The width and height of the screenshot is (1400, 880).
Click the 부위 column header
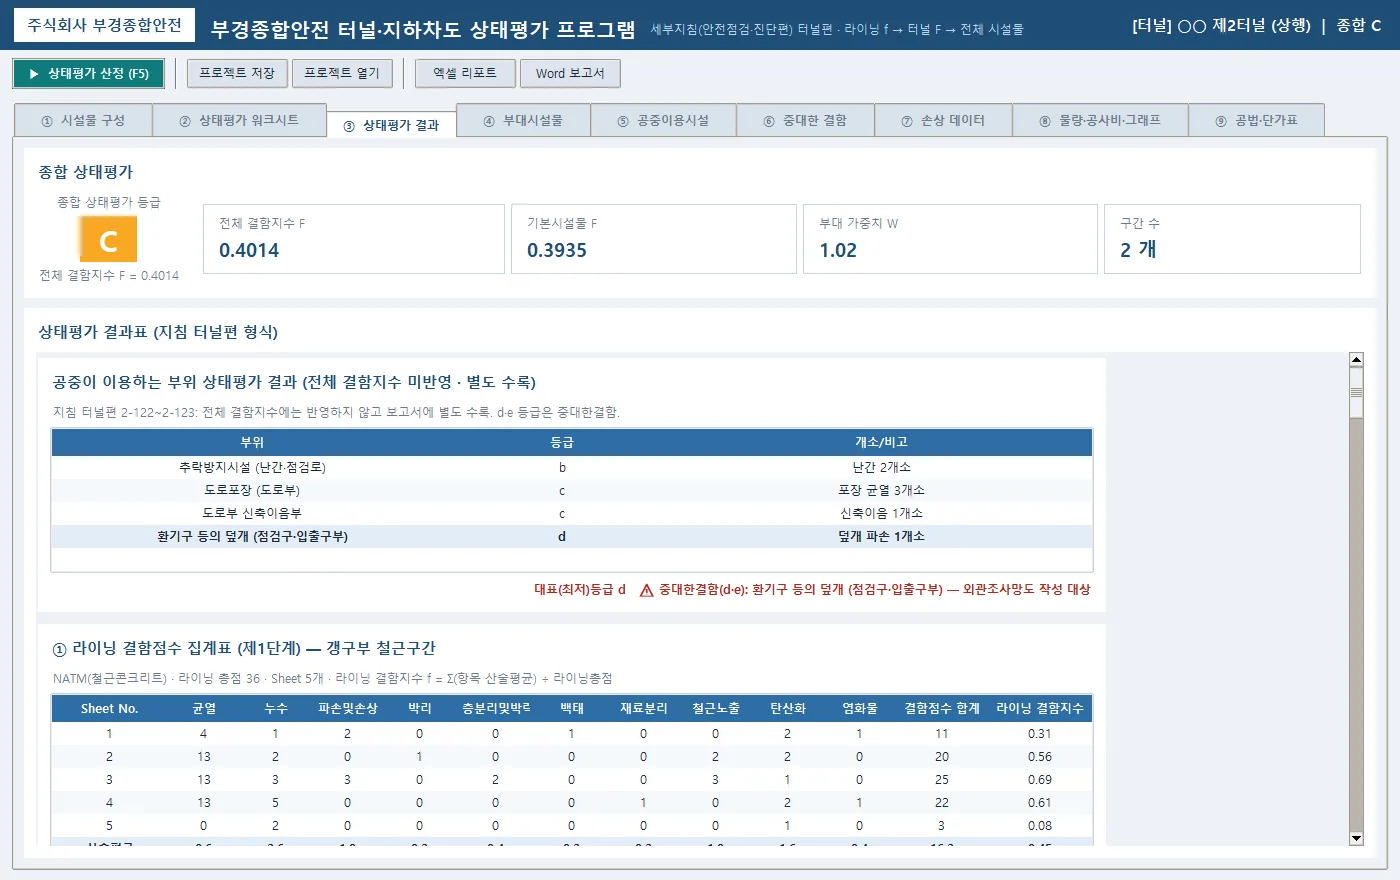(252, 442)
